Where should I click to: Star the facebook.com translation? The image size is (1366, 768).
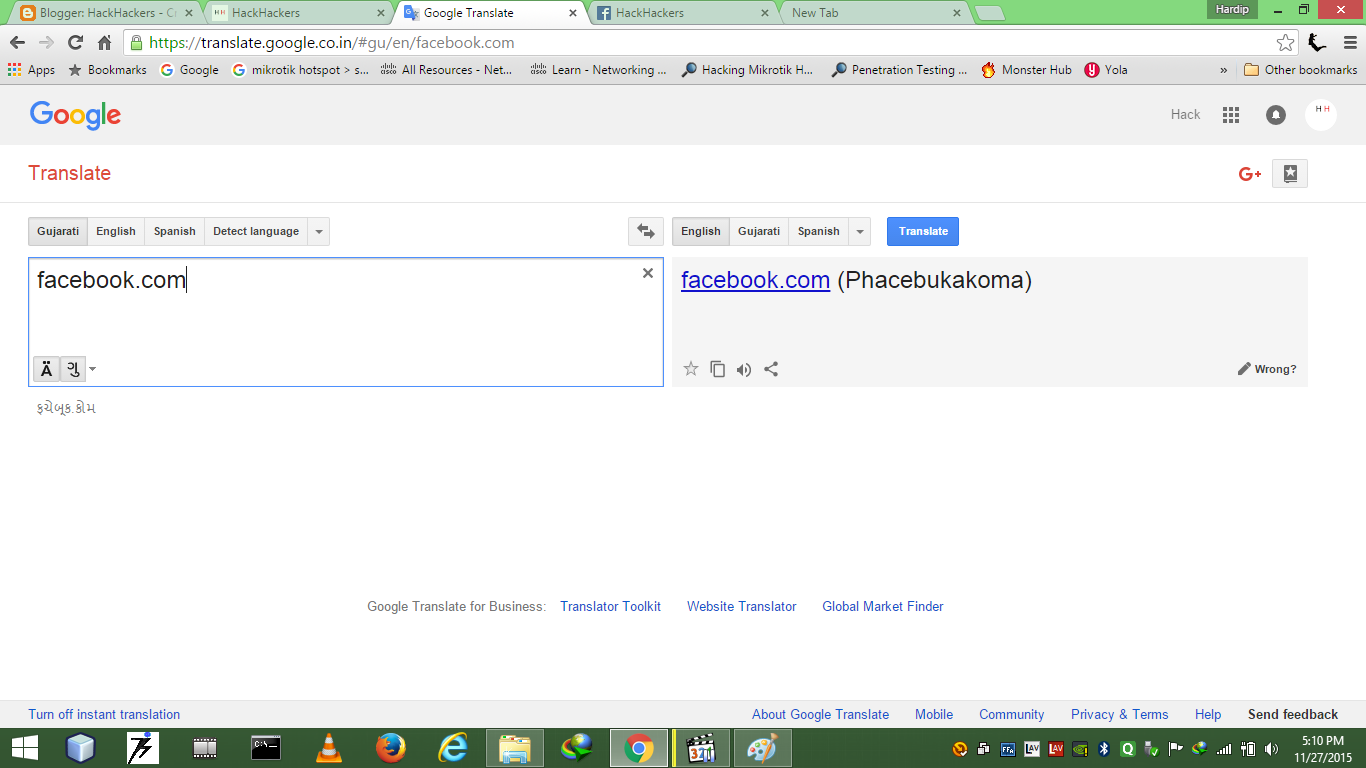[691, 369]
